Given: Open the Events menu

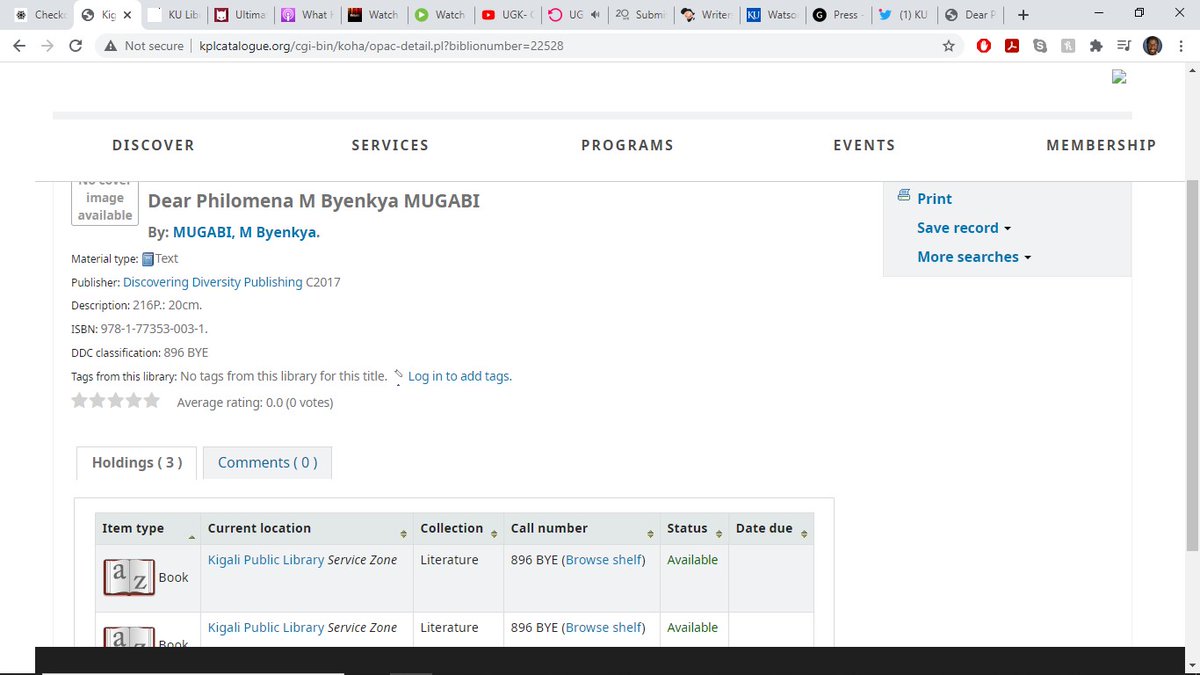Looking at the screenshot, I should [x=864, y=146].
